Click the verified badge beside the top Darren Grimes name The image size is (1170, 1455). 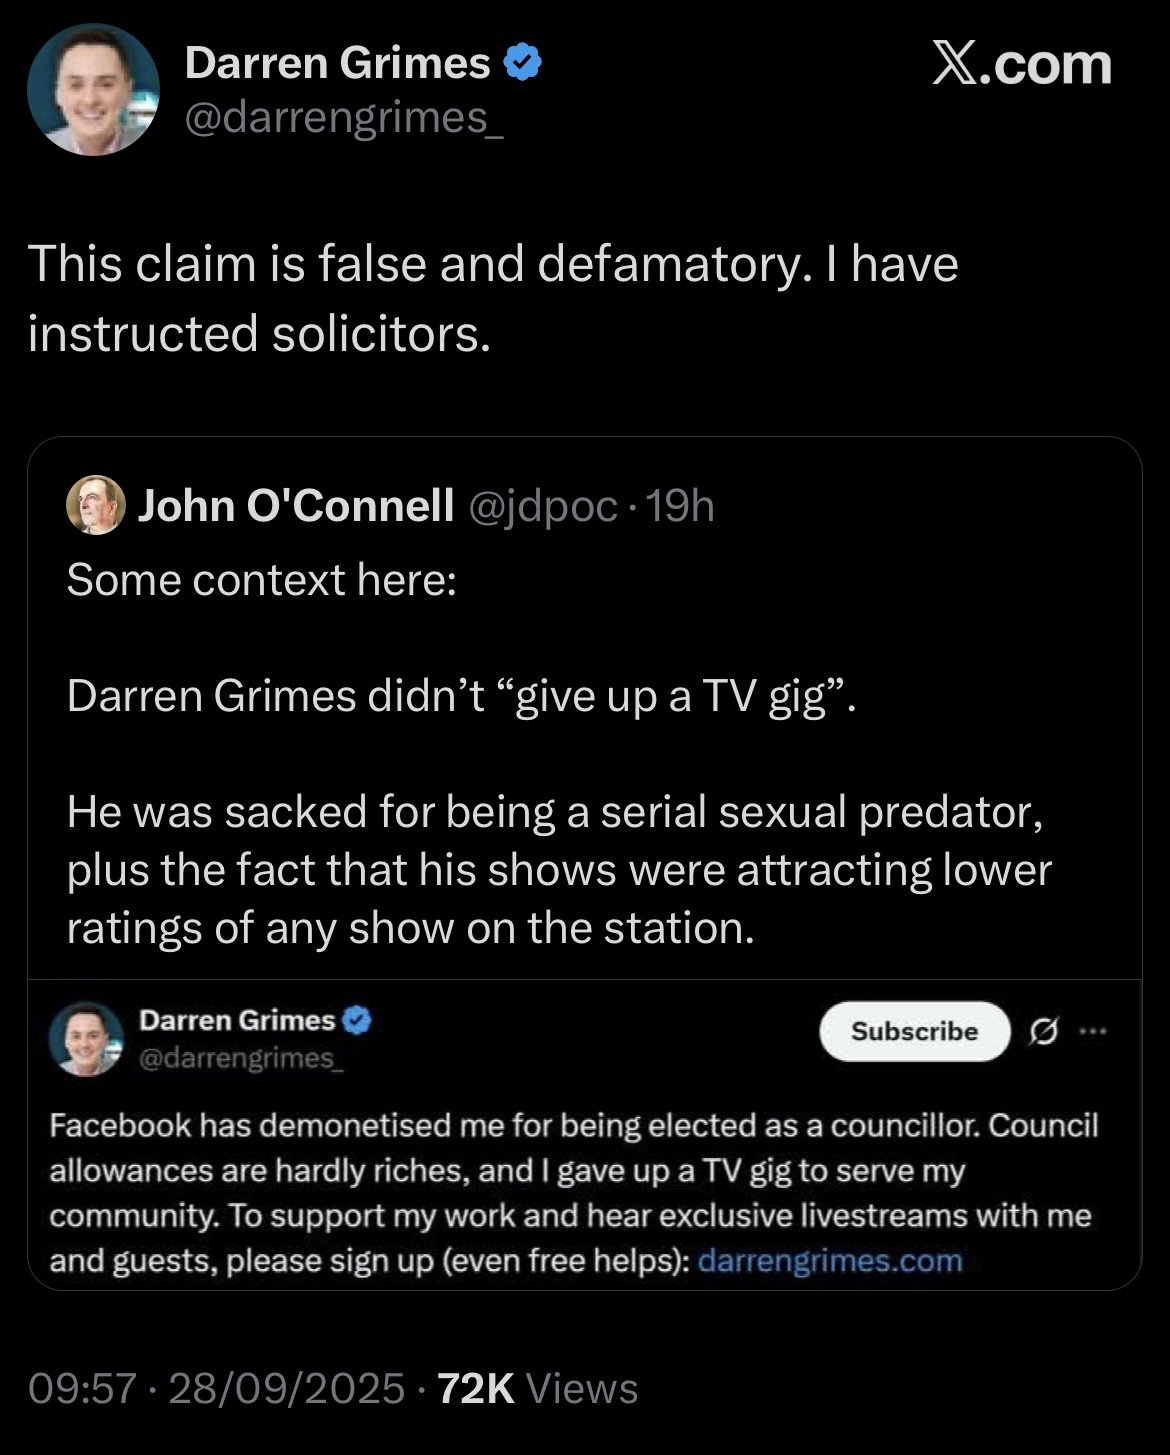522,63
